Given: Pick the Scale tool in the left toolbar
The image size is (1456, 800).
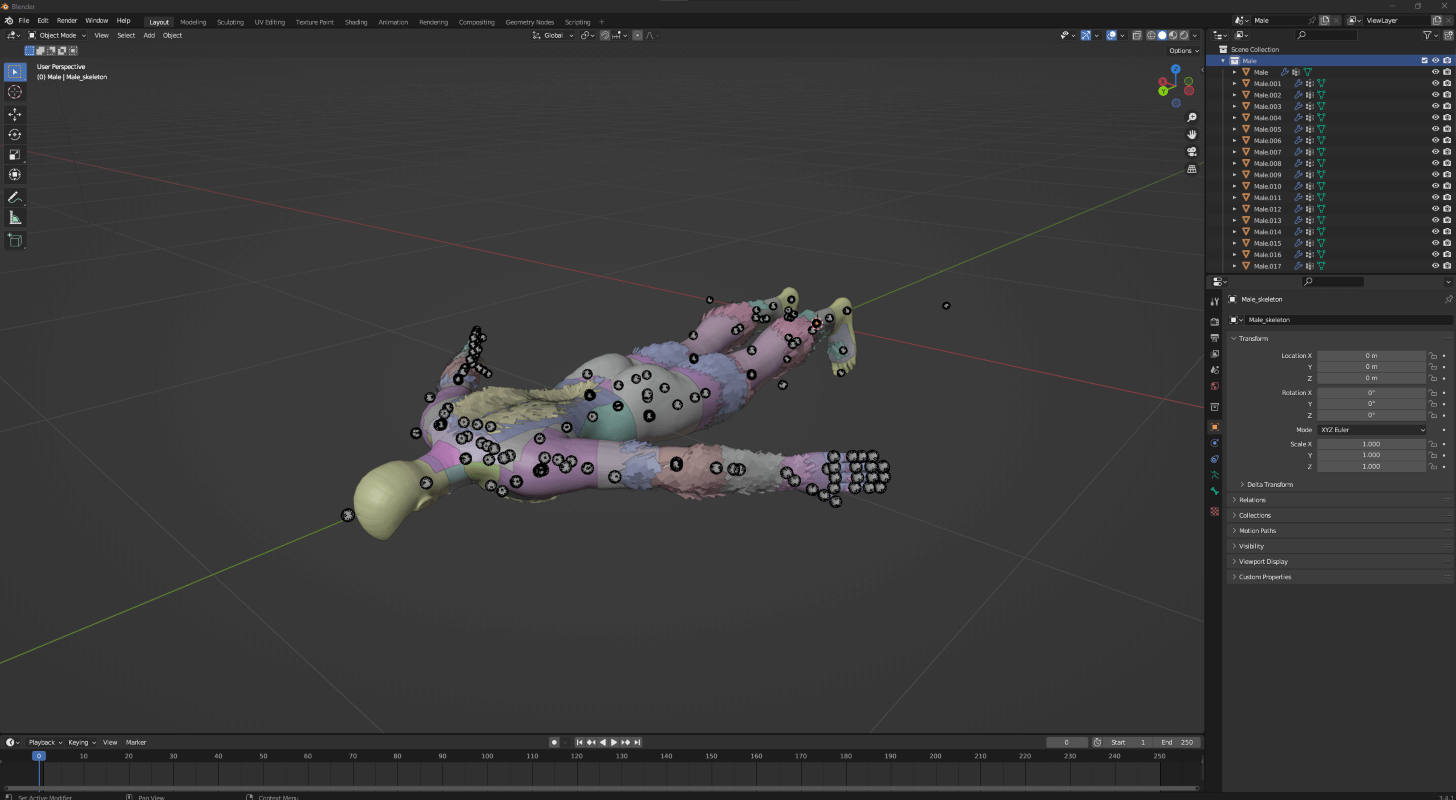Looking at the screenshot, I should (15, 154).
